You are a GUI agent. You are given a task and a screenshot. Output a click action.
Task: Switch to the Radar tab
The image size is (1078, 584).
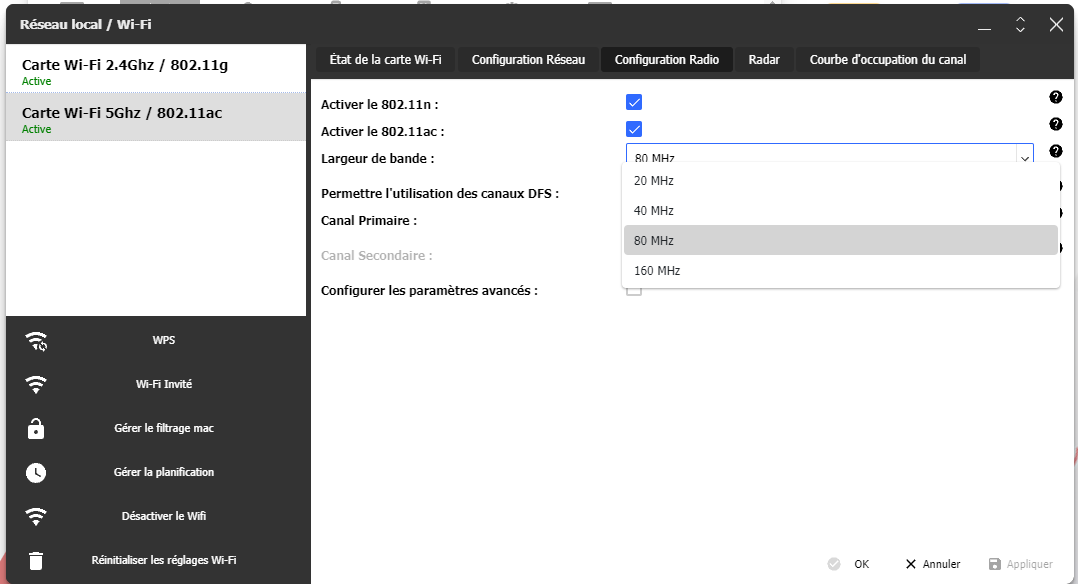pos(764,60)
